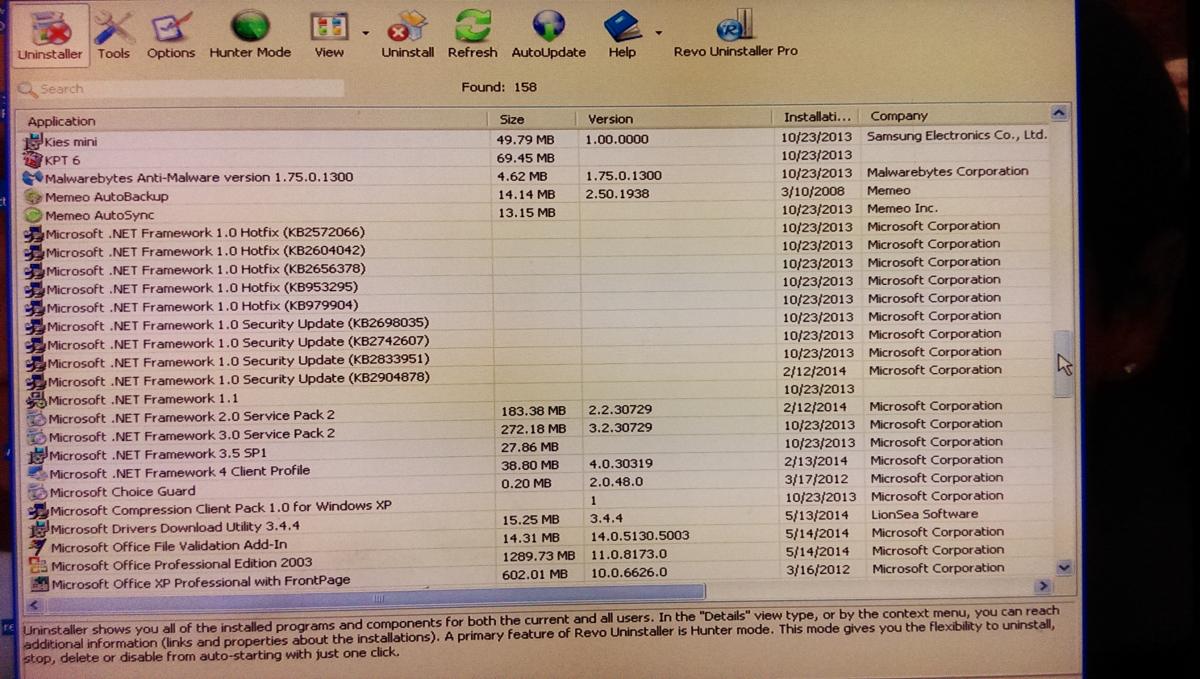Open the Uninstaller toolbar button

pyautogui.click(x=50, y=35)
